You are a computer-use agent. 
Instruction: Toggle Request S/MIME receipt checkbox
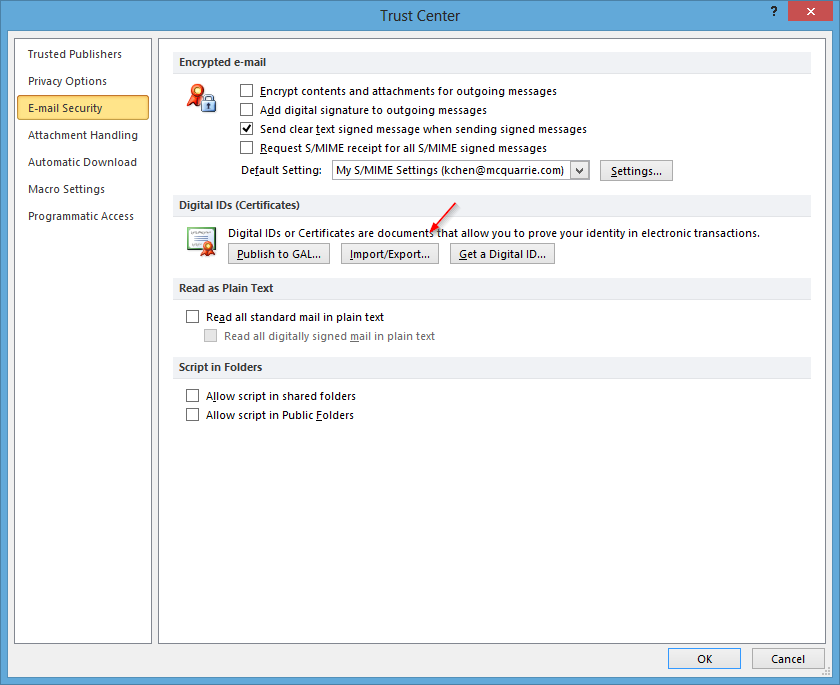pos(246,148)
